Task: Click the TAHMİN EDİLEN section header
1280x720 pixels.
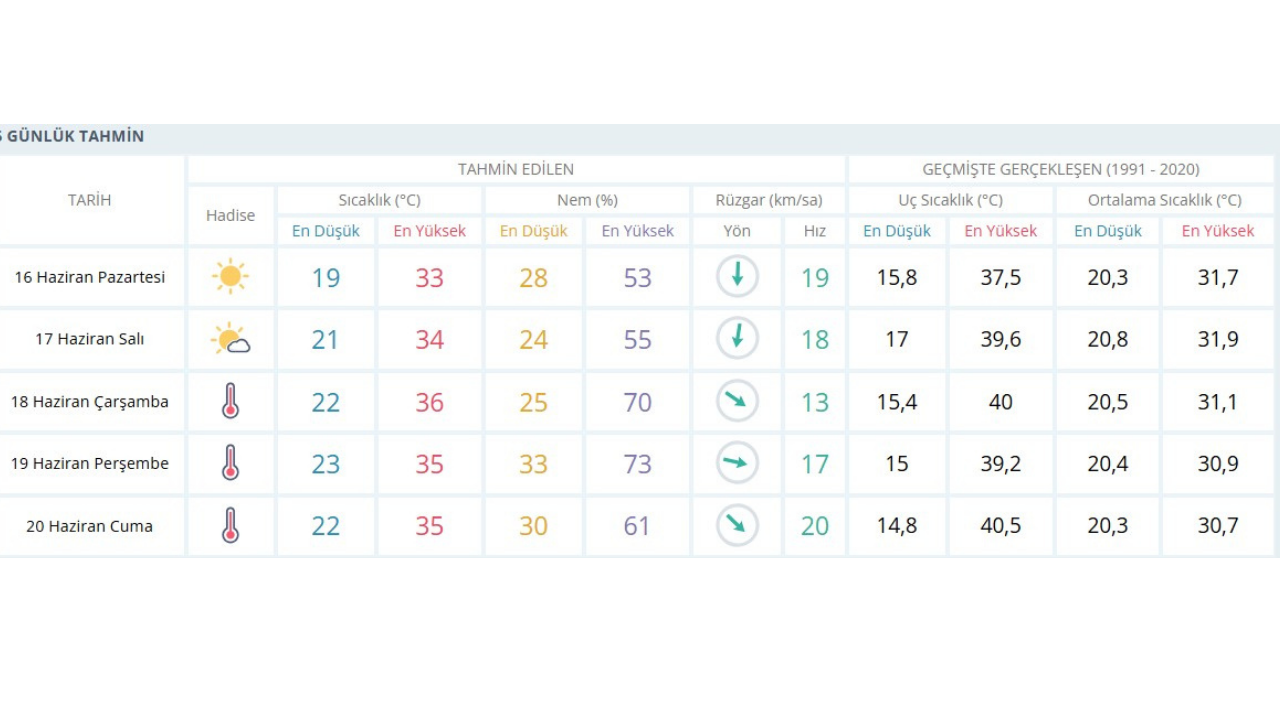Action: [x=516, y=169]
